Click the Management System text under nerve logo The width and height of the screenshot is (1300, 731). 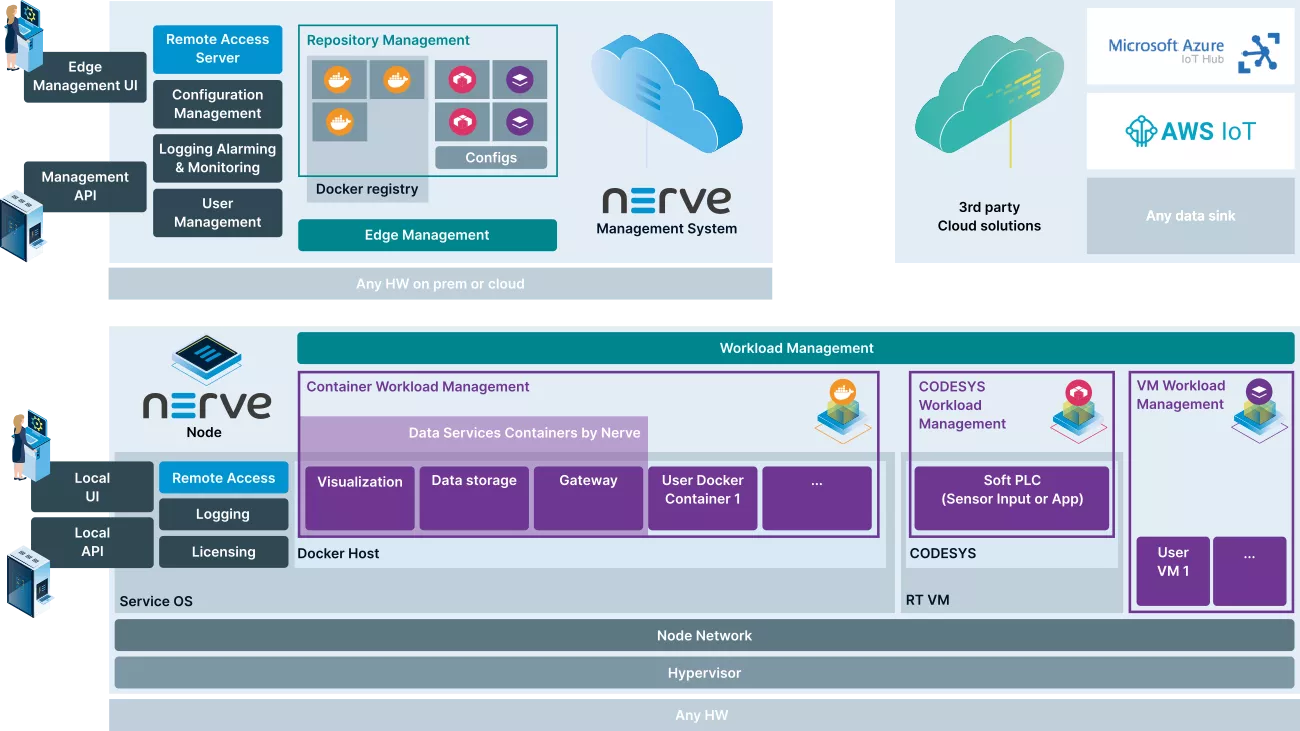pos(666,228)
